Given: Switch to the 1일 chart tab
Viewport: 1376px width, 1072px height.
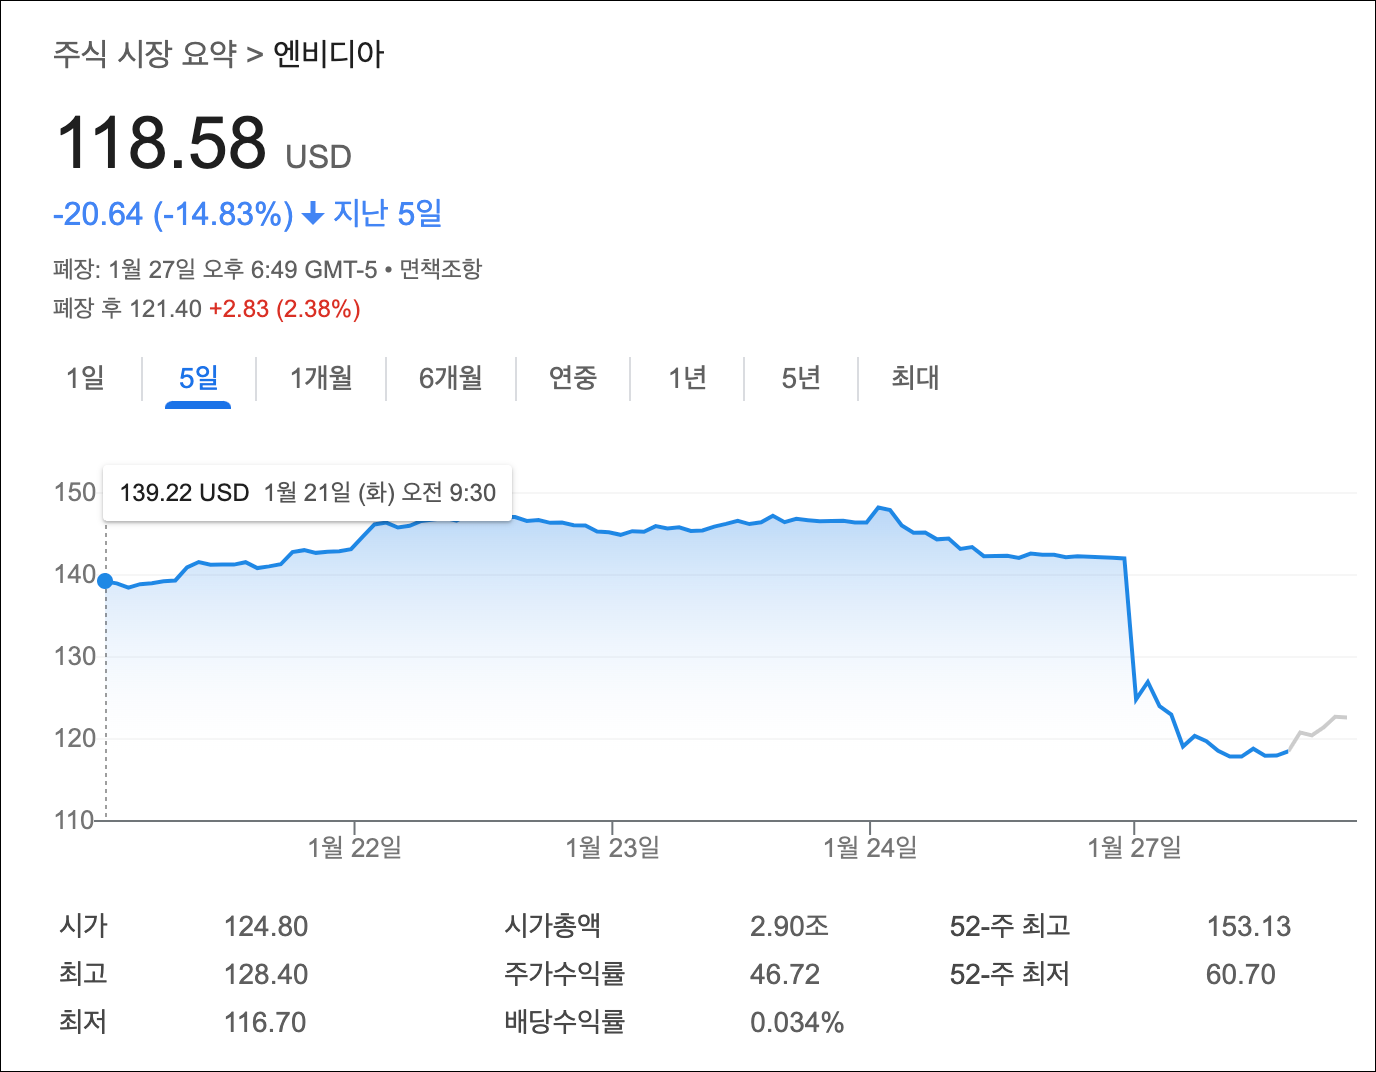Looking at the screenshot, I should (84, 379).
